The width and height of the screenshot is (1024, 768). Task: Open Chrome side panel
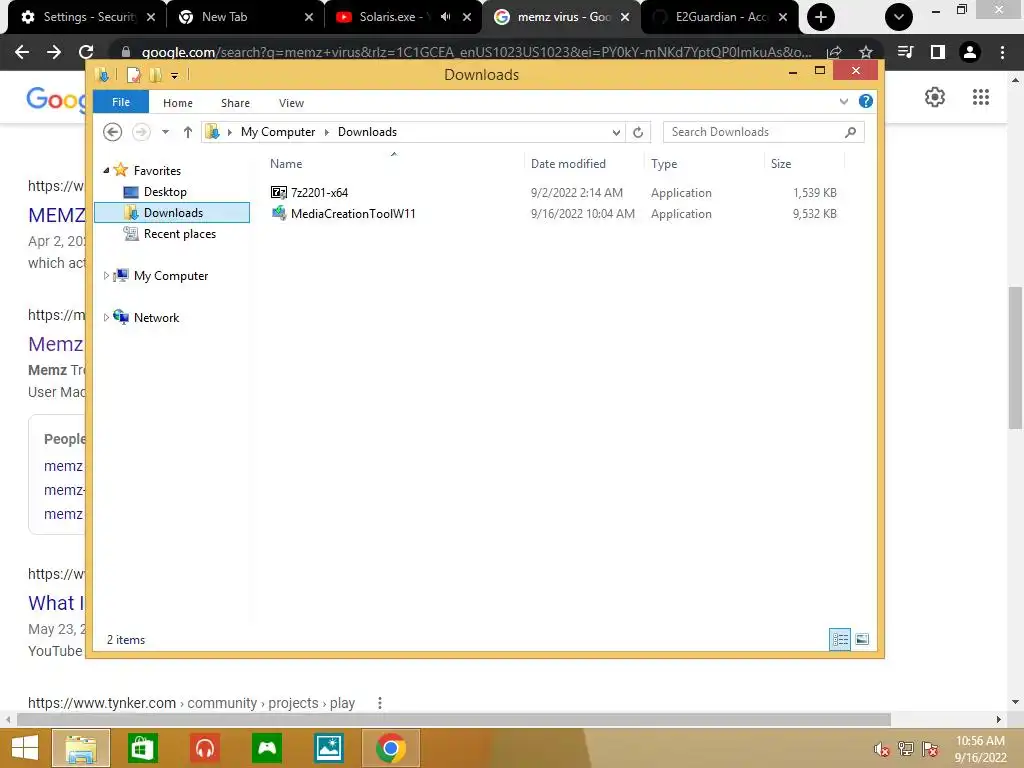pyautogui.click(x=938, y=52)
